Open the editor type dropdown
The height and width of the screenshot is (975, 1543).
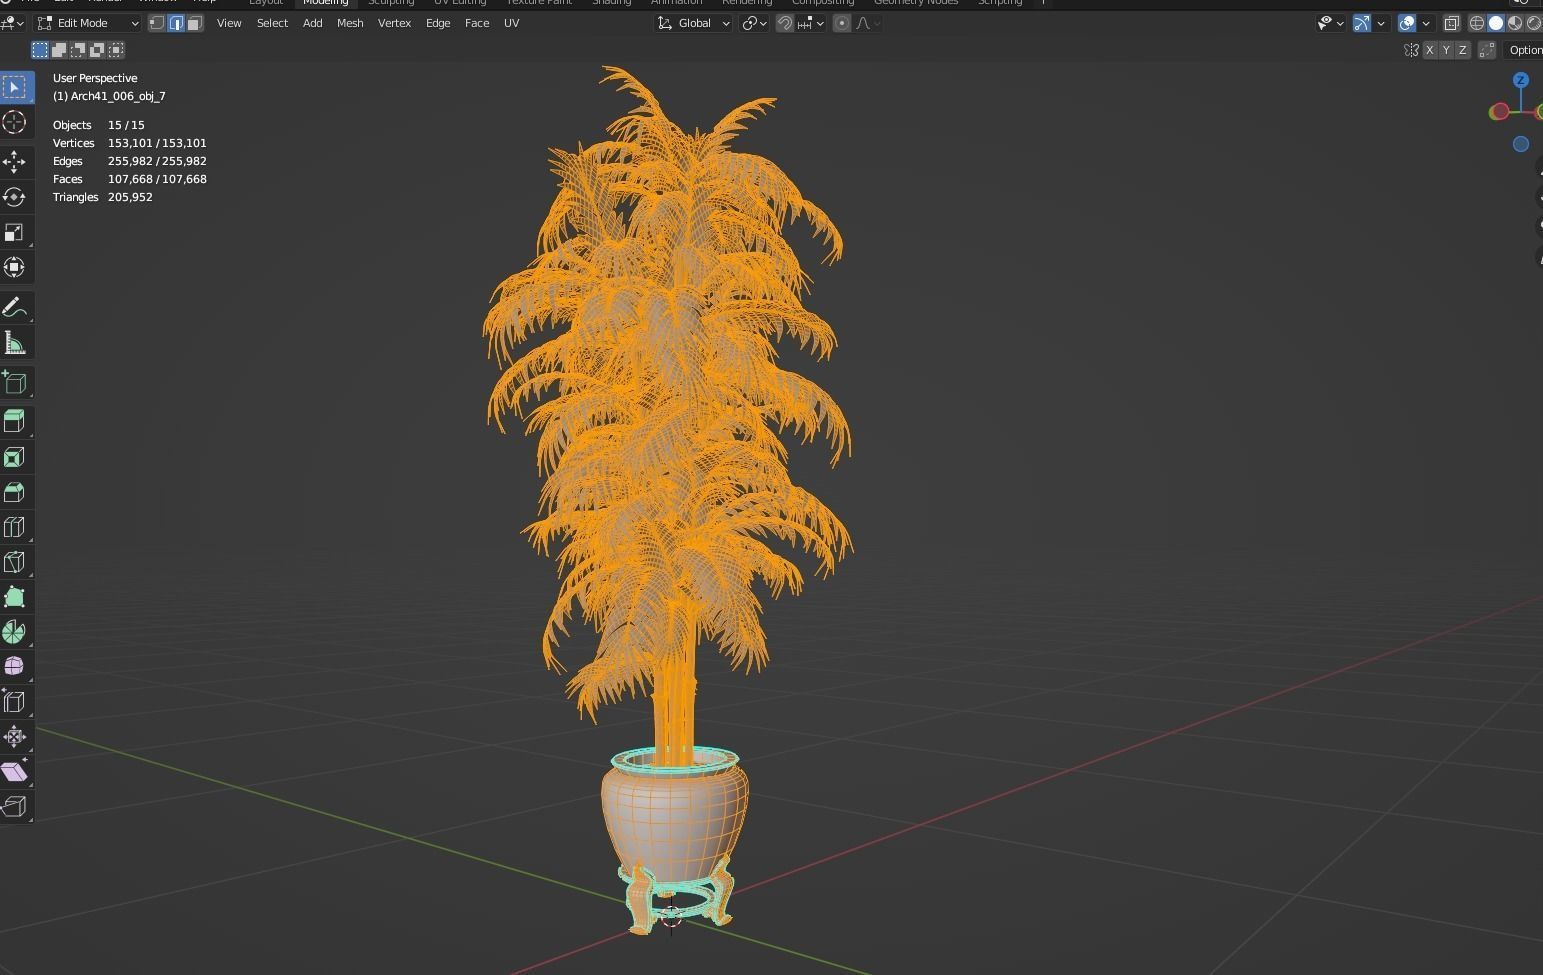13,23
